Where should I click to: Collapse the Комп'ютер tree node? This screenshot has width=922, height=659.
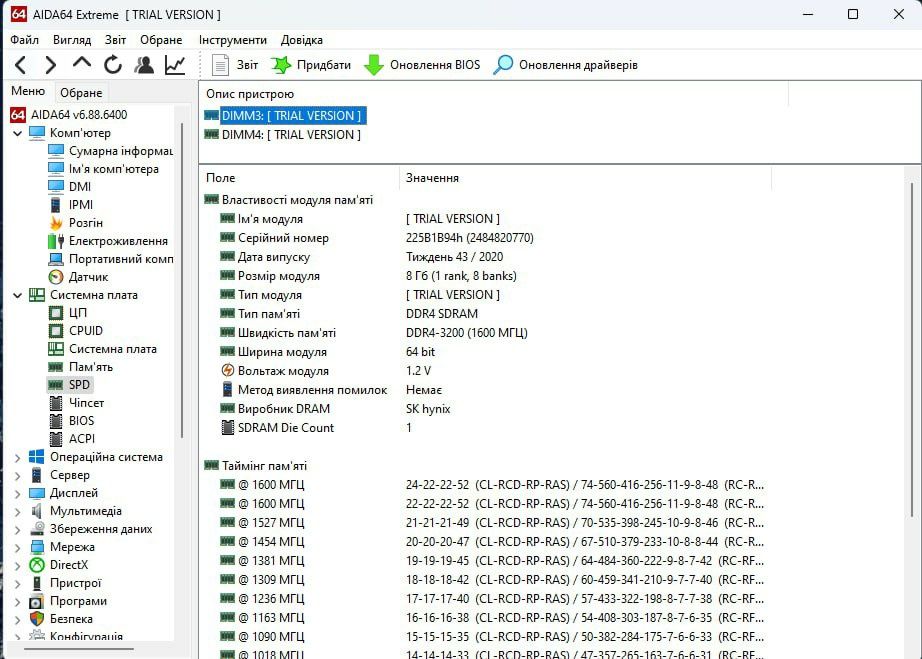(18, 133)
